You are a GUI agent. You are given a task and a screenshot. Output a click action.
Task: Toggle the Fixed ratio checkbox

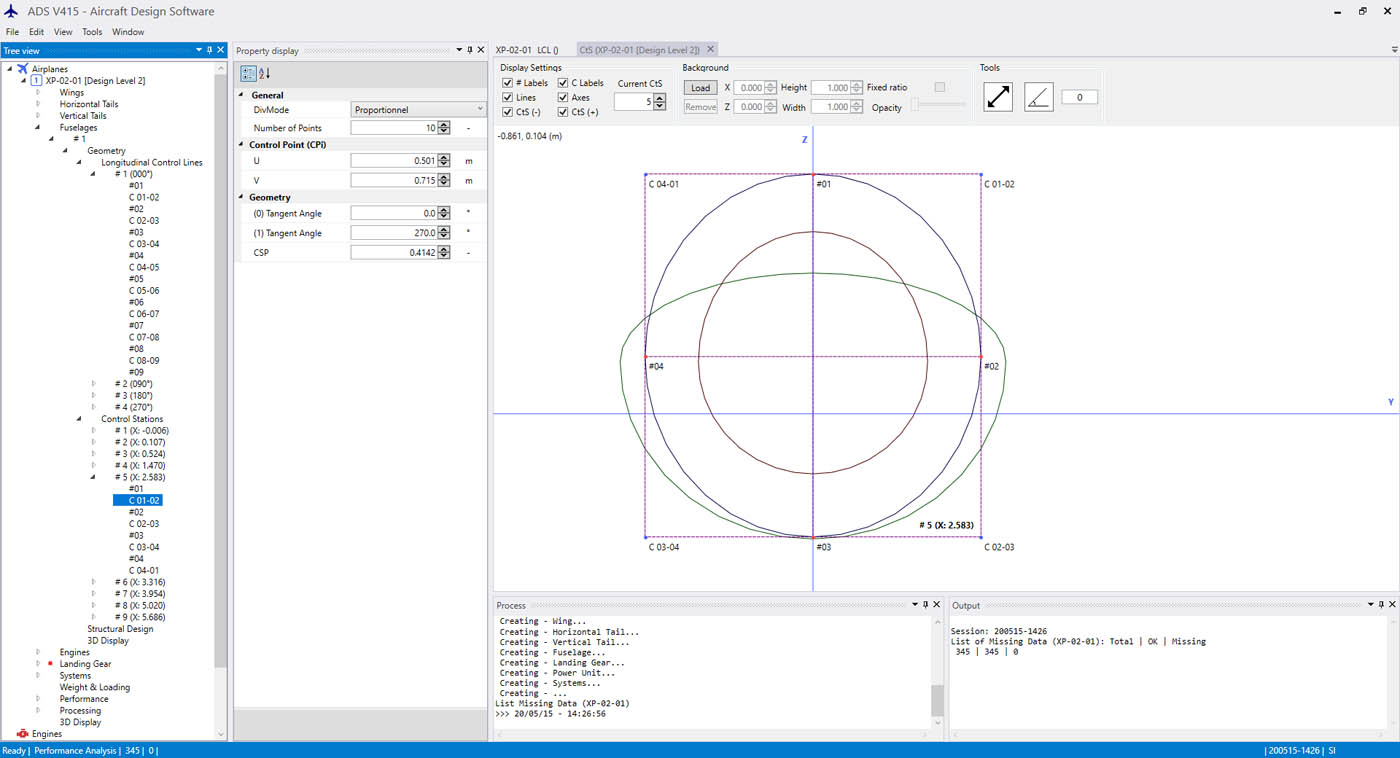(939, 87)
